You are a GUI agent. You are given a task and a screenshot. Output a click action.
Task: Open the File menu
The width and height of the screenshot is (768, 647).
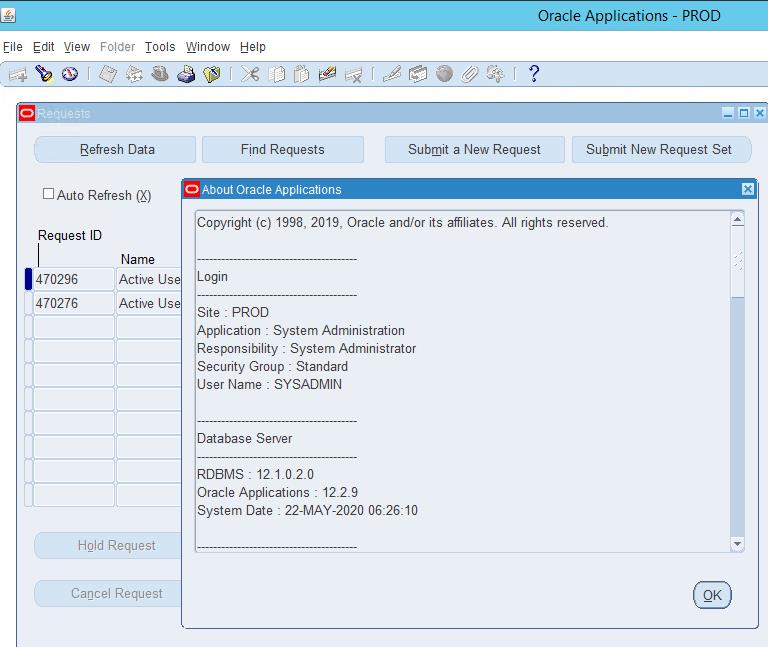[13, 47]
